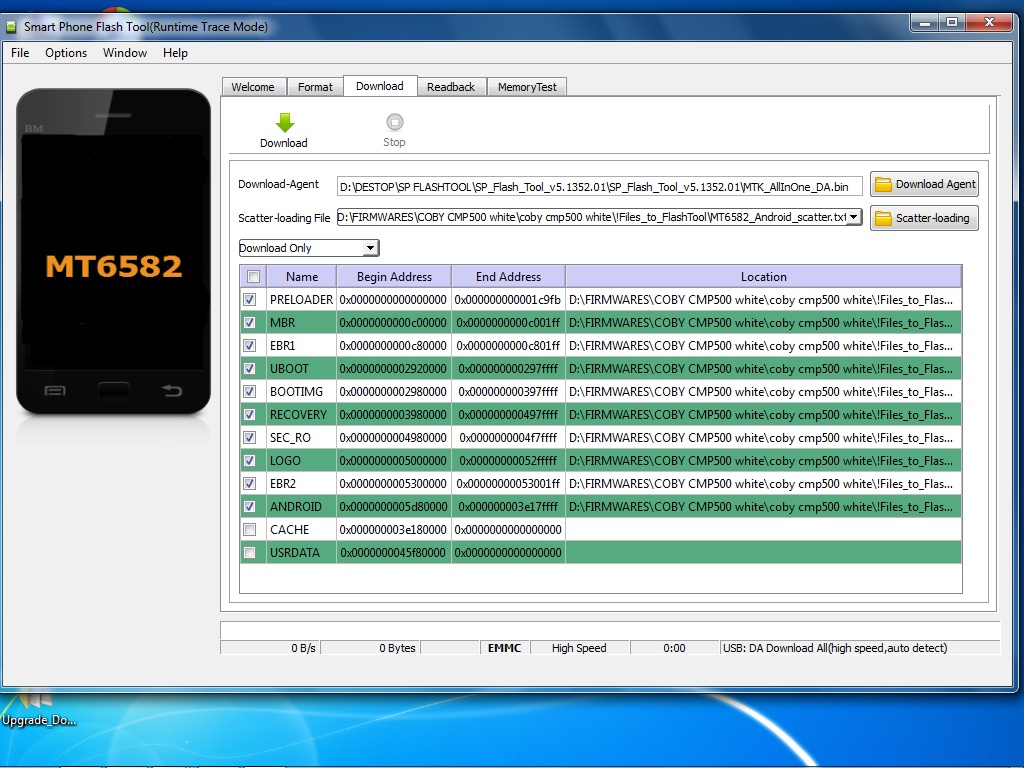
Task: Minimize the Flash Tool window
Action: click(925, 23)
